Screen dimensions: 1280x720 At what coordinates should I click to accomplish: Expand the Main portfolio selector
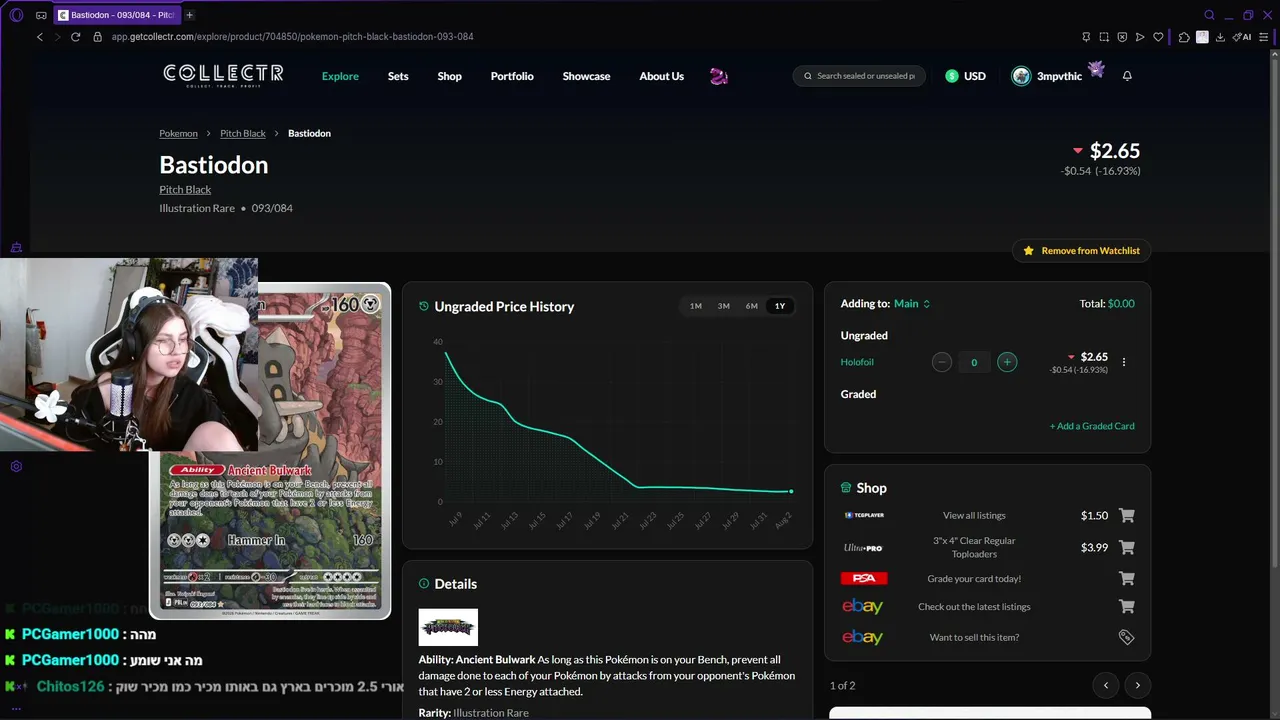912,304
